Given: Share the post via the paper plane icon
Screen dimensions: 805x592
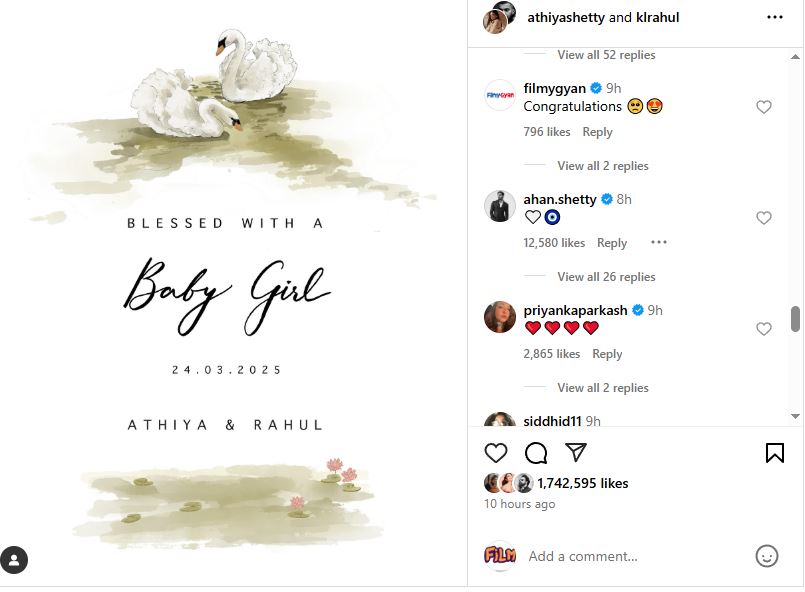Looking at the screenshot, I should pyautogui.click(x=576, y=453).
